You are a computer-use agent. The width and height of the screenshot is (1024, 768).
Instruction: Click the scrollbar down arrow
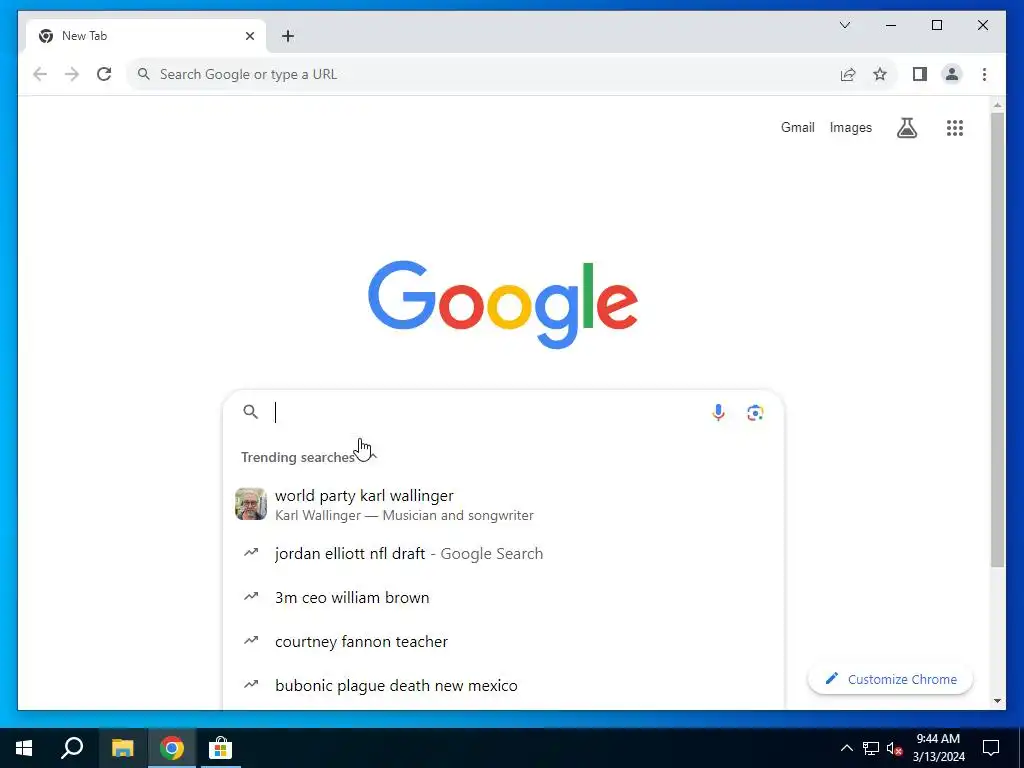coord(997,701)
